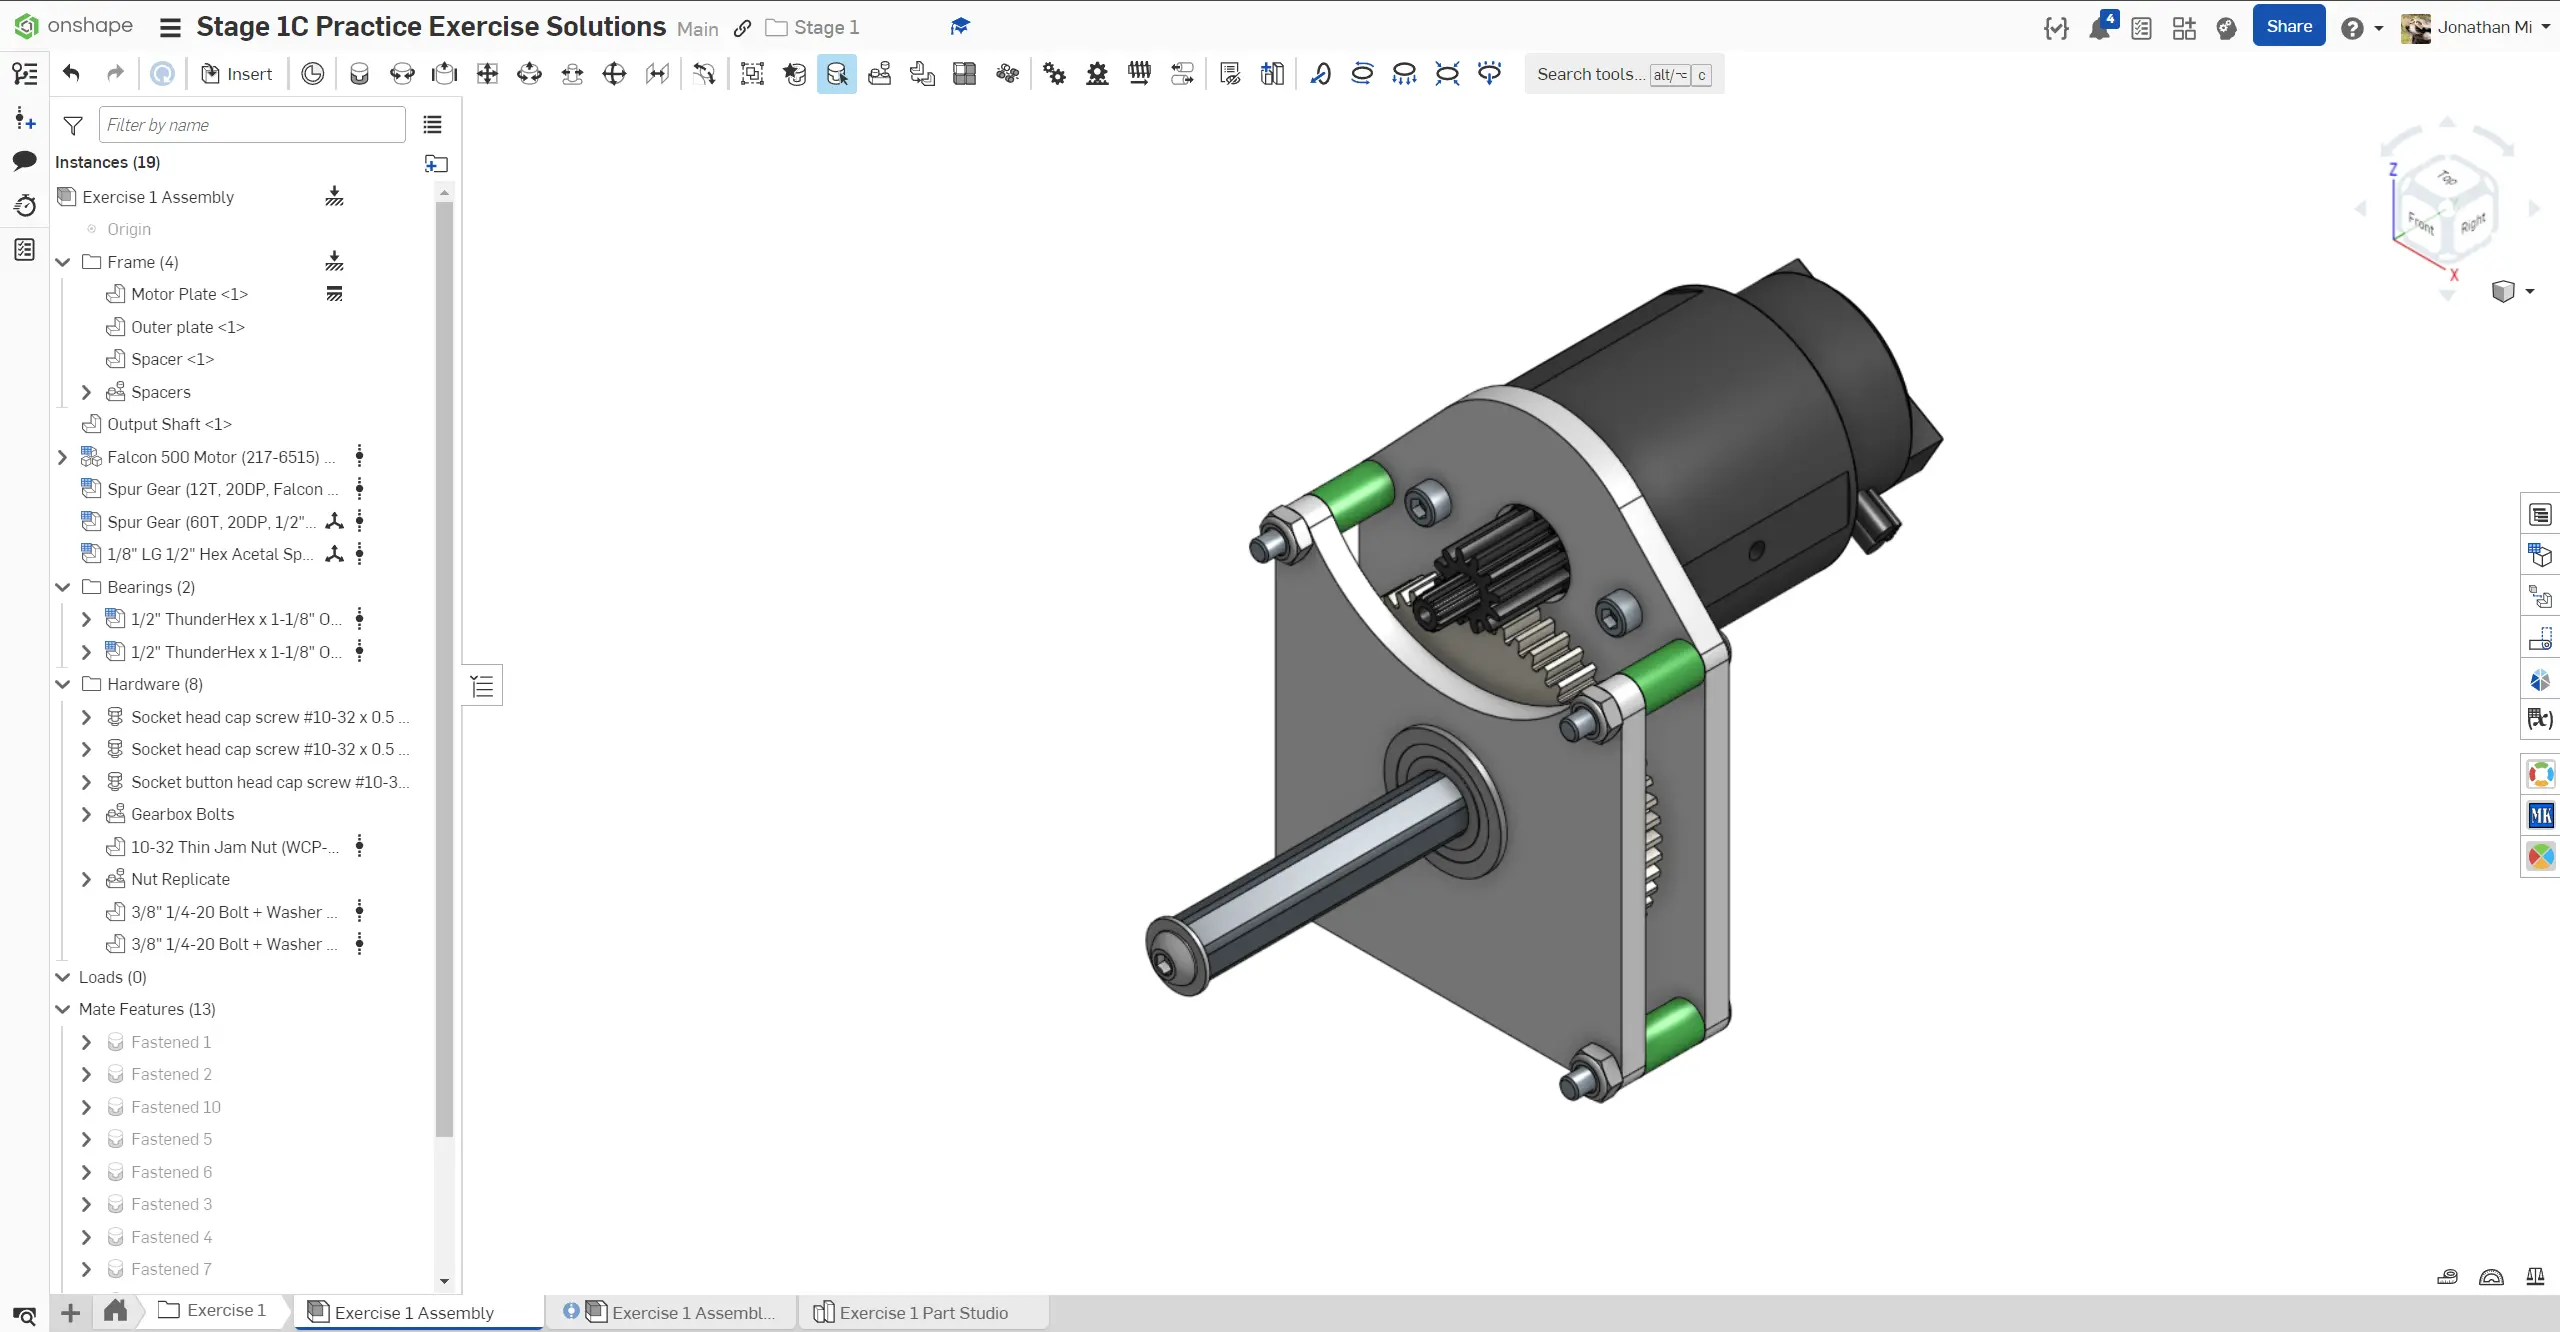Select the Revolute mate tool
The height and width of the screenshot is (1332, 2560).
point(402,73)
